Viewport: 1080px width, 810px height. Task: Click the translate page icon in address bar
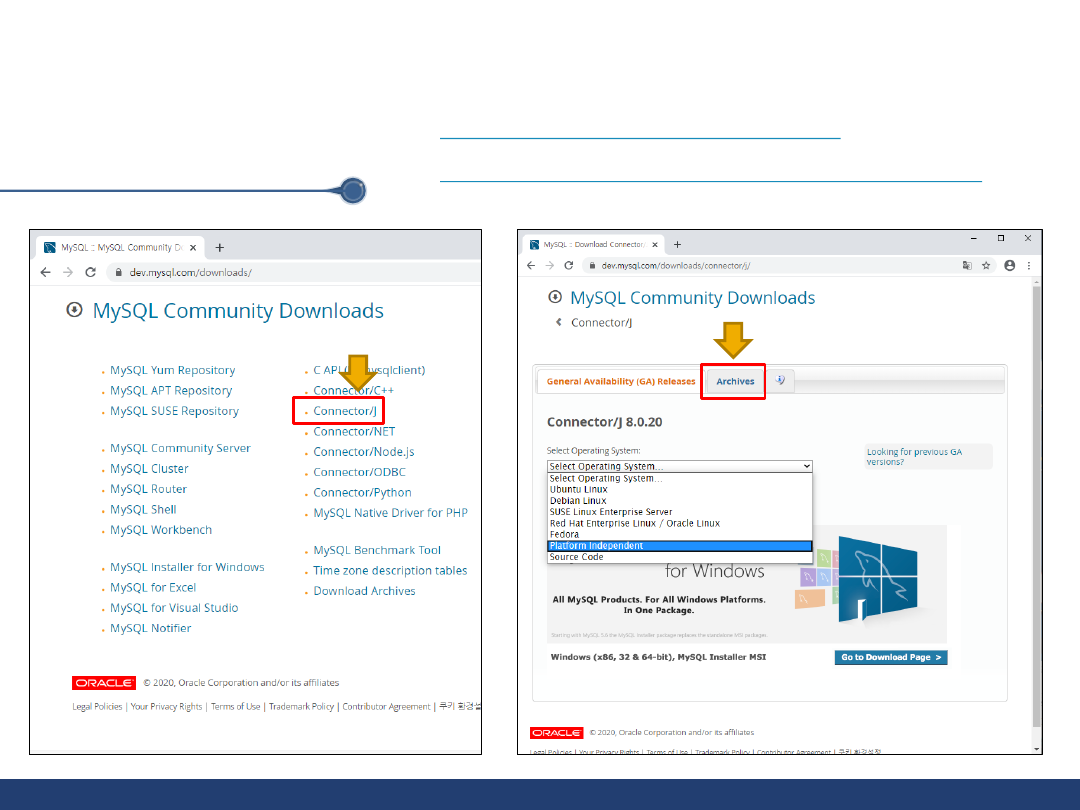coord(967,266)
